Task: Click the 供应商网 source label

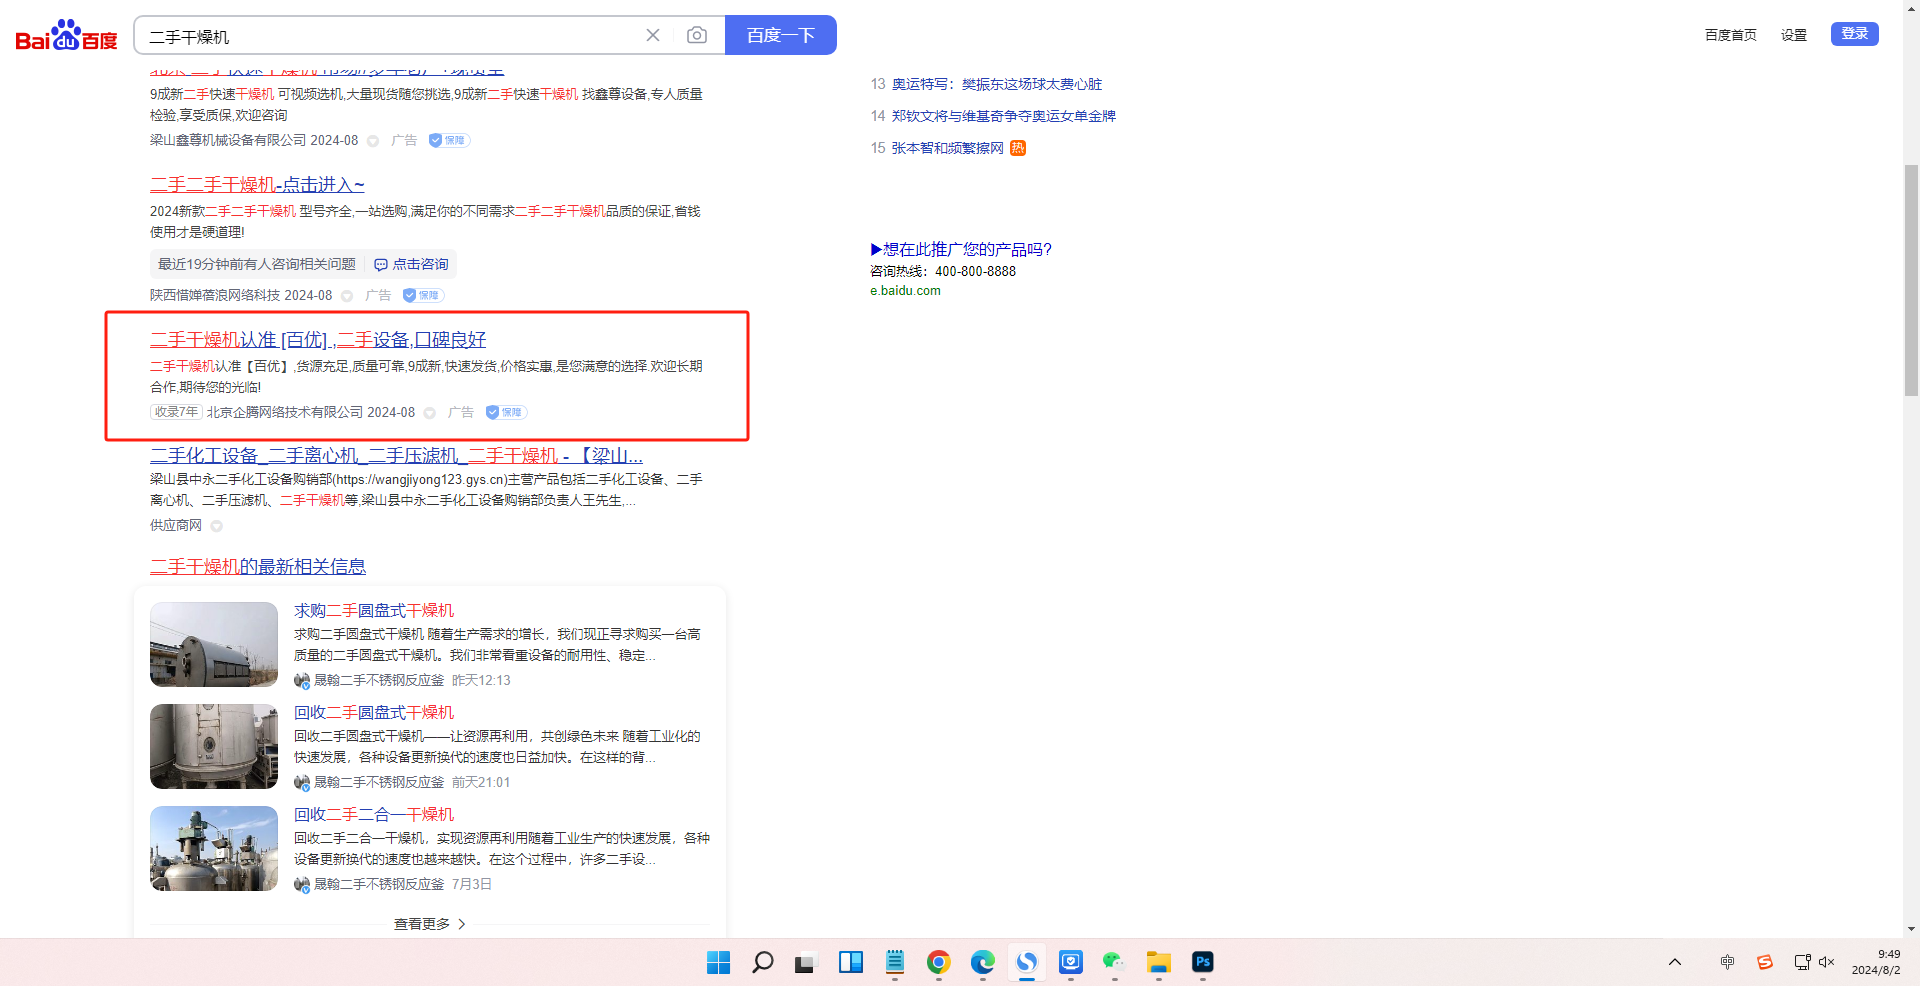Action: pyautogui.click(x=176, y=526)
